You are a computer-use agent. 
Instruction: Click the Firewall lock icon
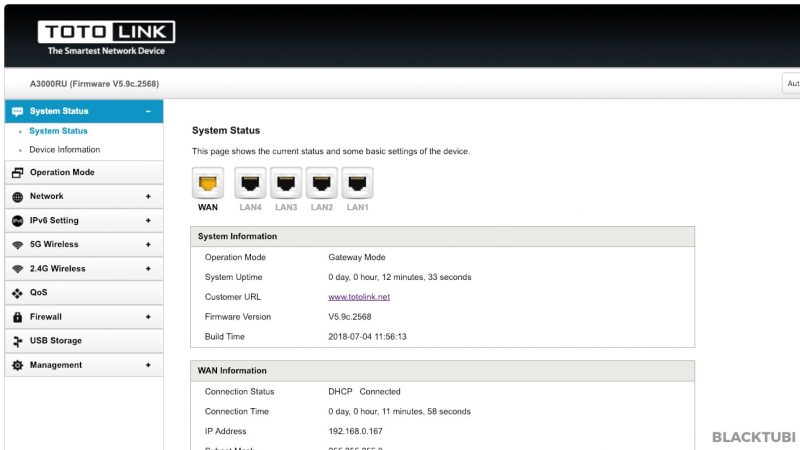[x=17, y=317]
